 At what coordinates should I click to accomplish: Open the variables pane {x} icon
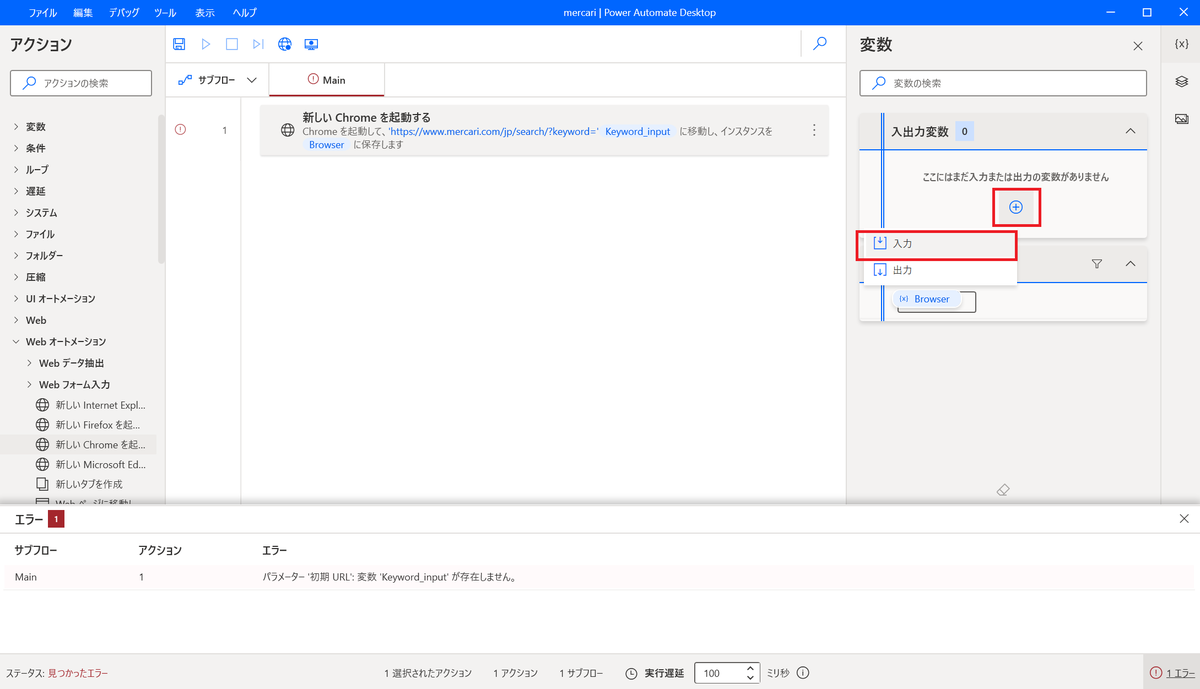coord(1181,45)
